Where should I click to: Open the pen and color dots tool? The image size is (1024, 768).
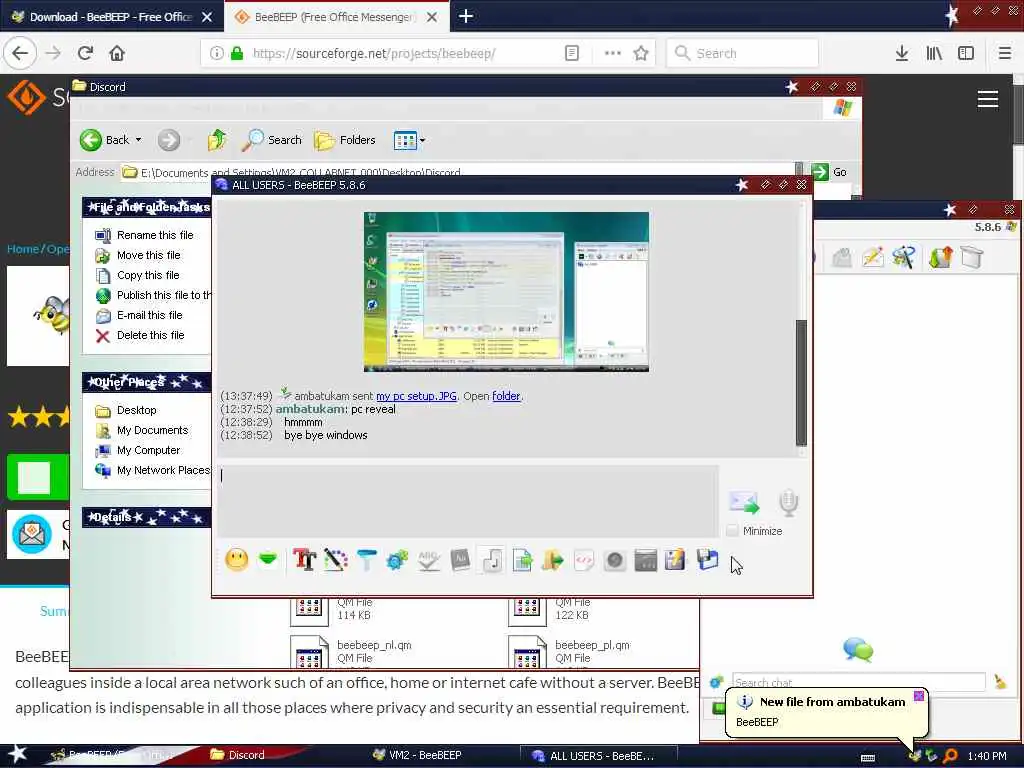click(x=336, y=560)
